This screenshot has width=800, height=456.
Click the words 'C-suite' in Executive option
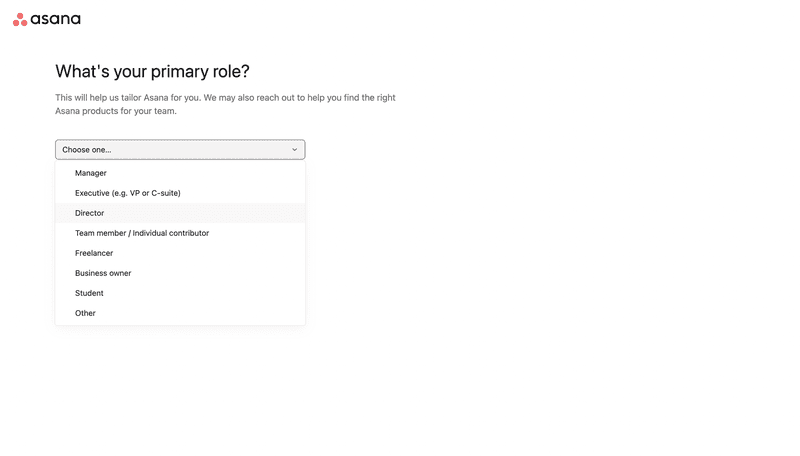coord(165,193)
